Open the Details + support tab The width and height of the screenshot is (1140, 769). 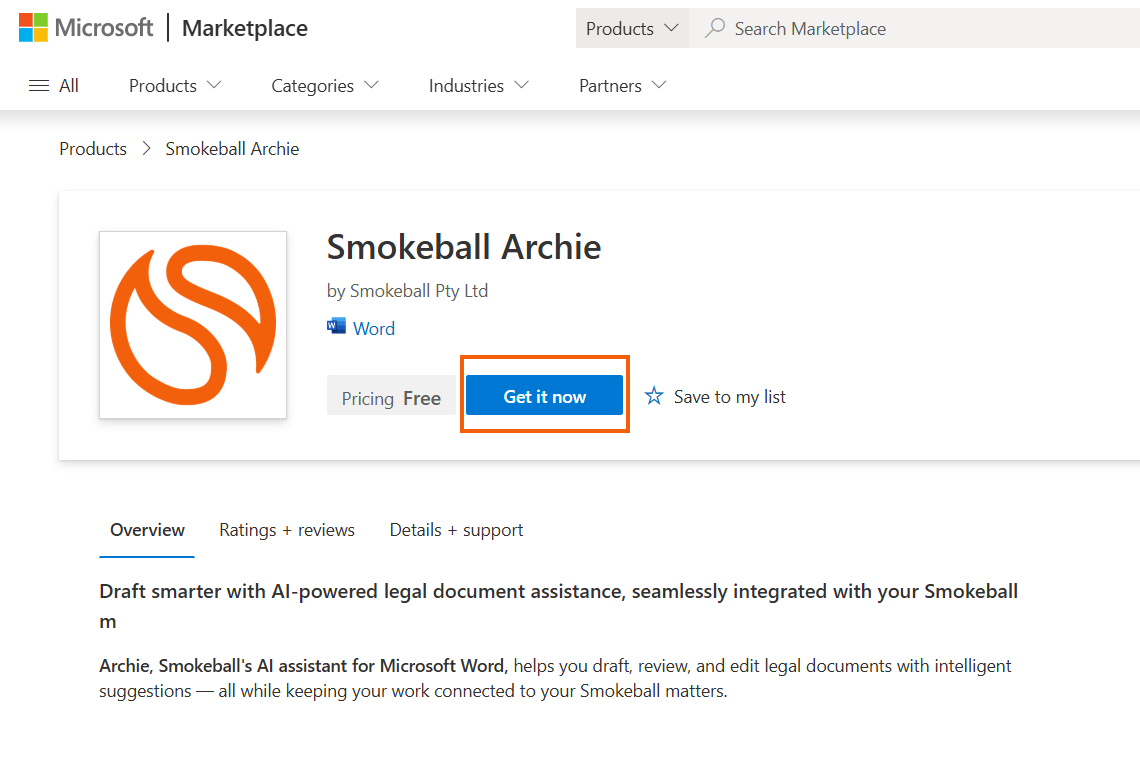point(456,530)
